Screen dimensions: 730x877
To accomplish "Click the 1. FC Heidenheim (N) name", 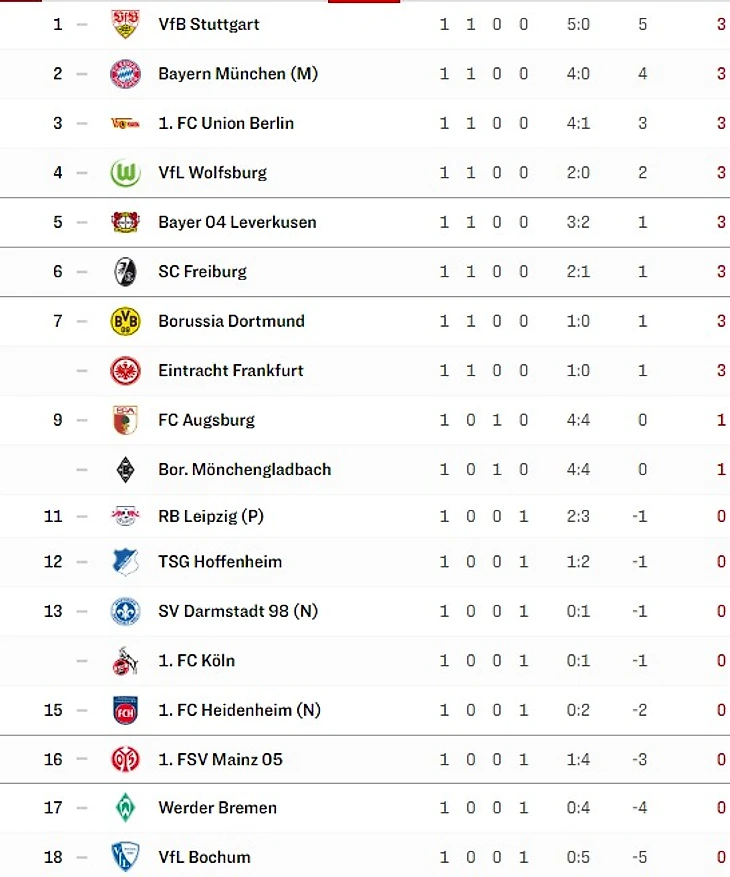I will click(x=239, y=710).
